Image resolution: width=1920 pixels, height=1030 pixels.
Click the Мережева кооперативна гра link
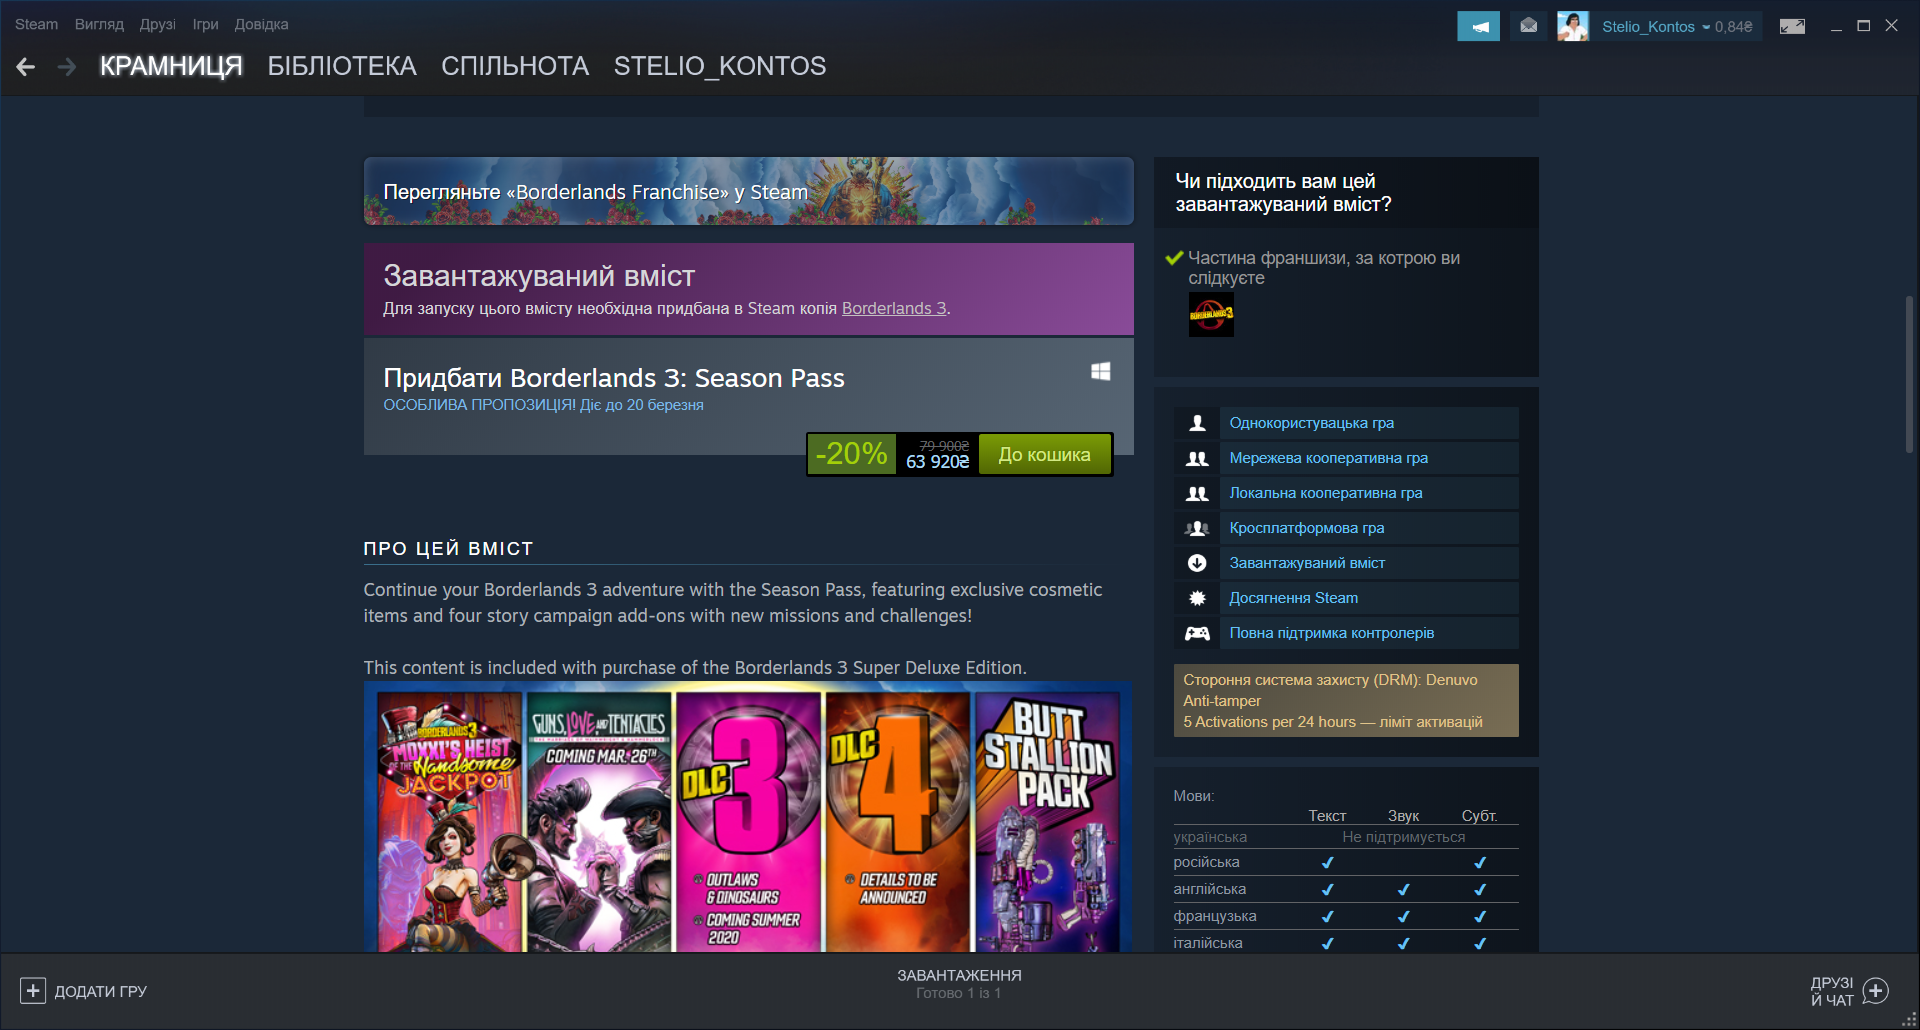click(1329, 458)
